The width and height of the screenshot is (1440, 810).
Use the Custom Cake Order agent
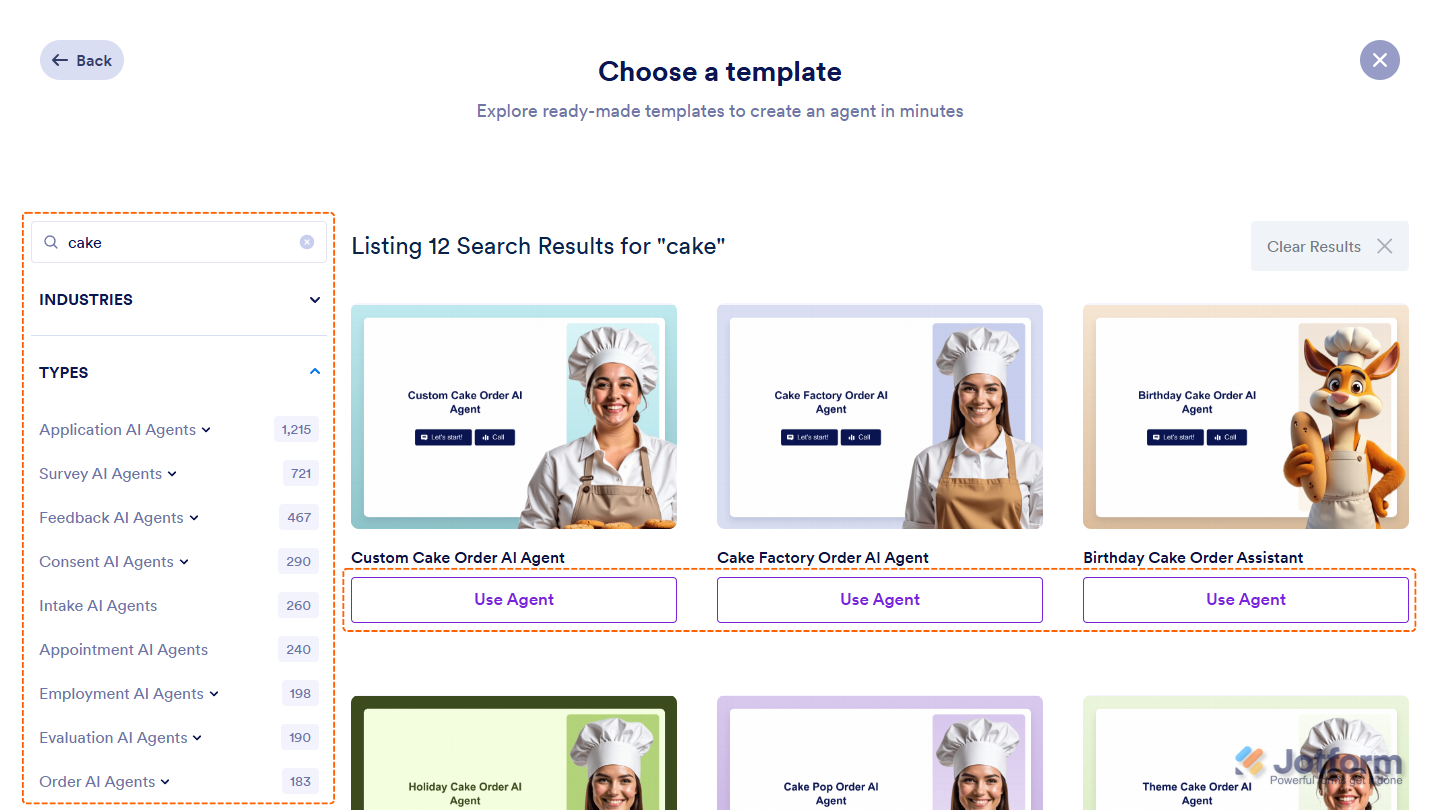[x=514, y=600]
